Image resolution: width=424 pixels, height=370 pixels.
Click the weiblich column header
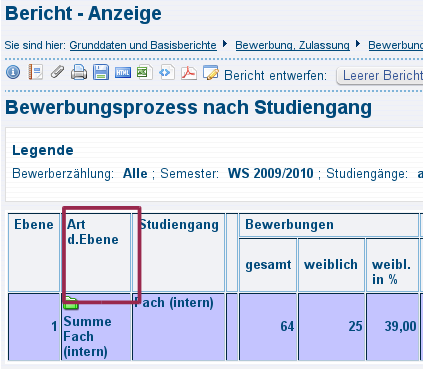[331, 265]
